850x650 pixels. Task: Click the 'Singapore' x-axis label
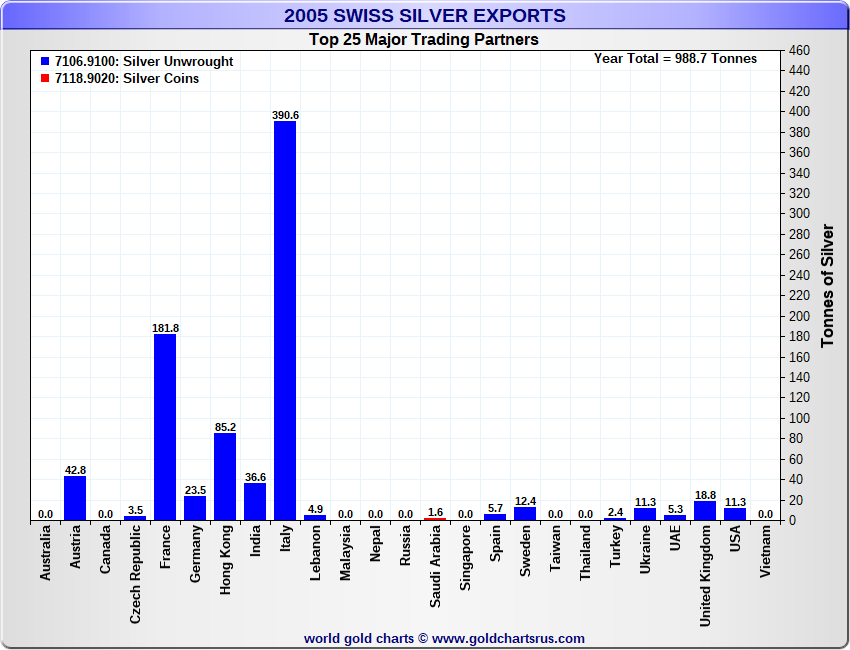(x=465, y=557)
